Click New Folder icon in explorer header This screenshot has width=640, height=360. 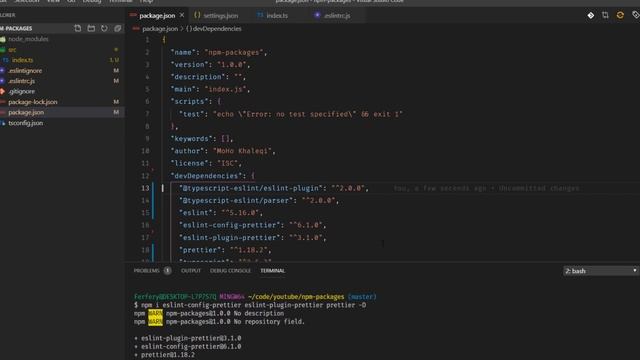point(91,28)
